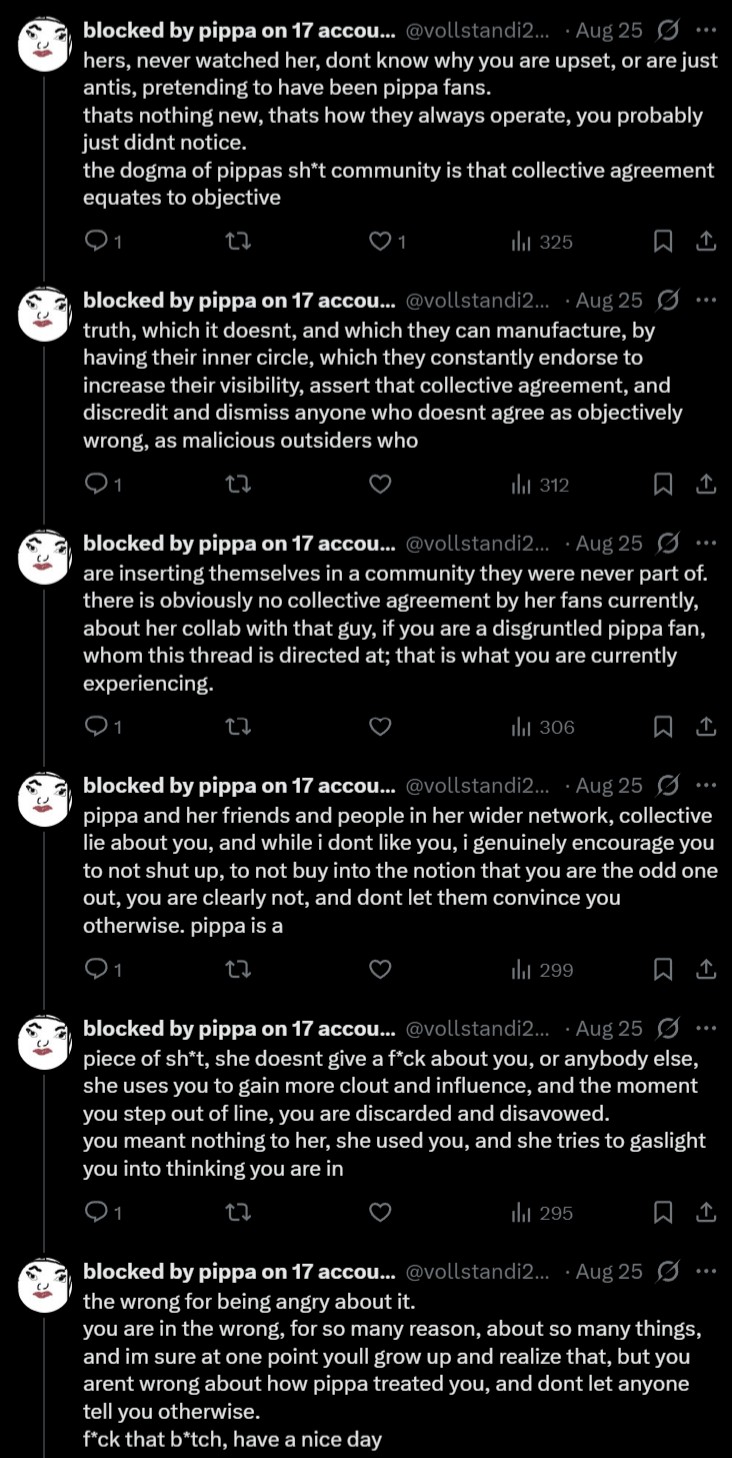Open the @vollstandi2 handle on the first tweet

coord(478,30)
